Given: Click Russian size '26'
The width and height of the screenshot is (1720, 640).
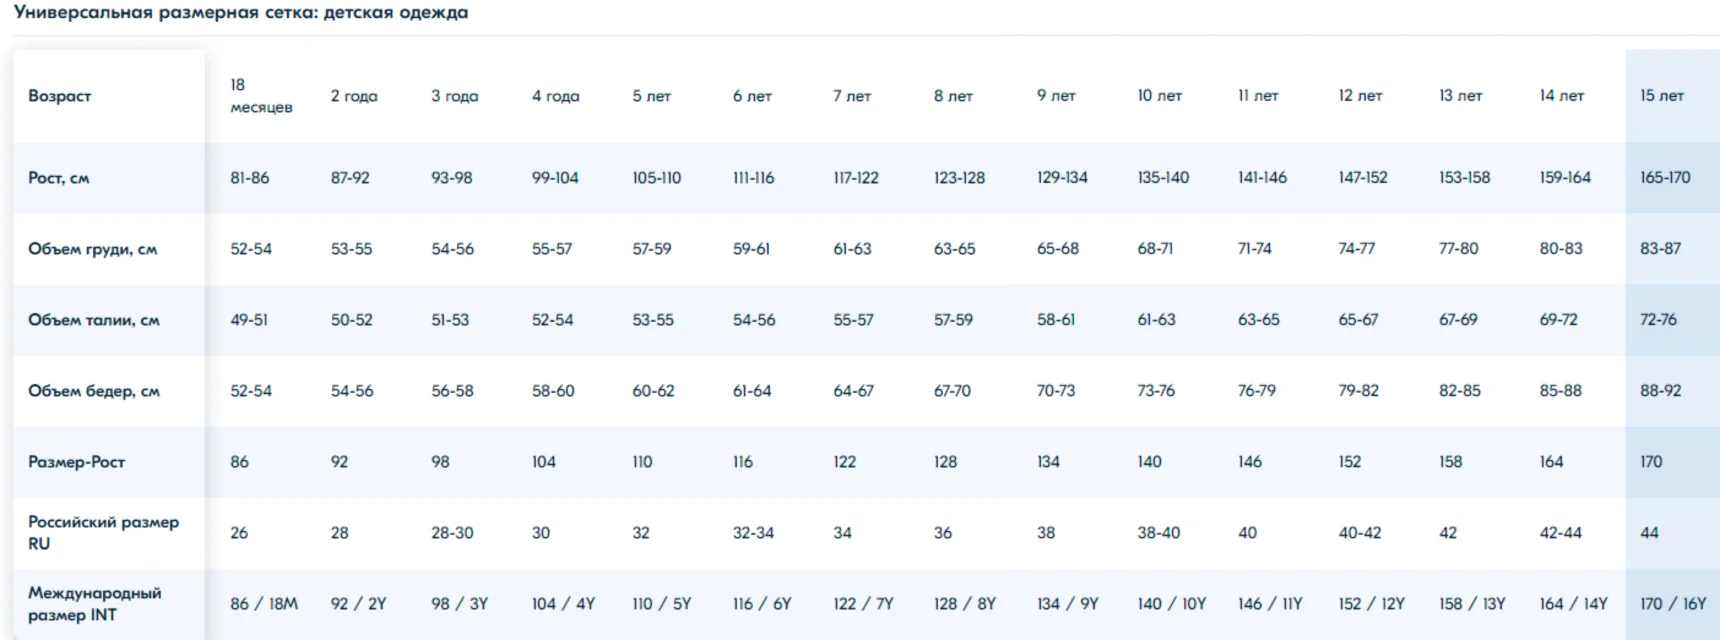Looking at the screenshot, I should [x=239, y=533].
